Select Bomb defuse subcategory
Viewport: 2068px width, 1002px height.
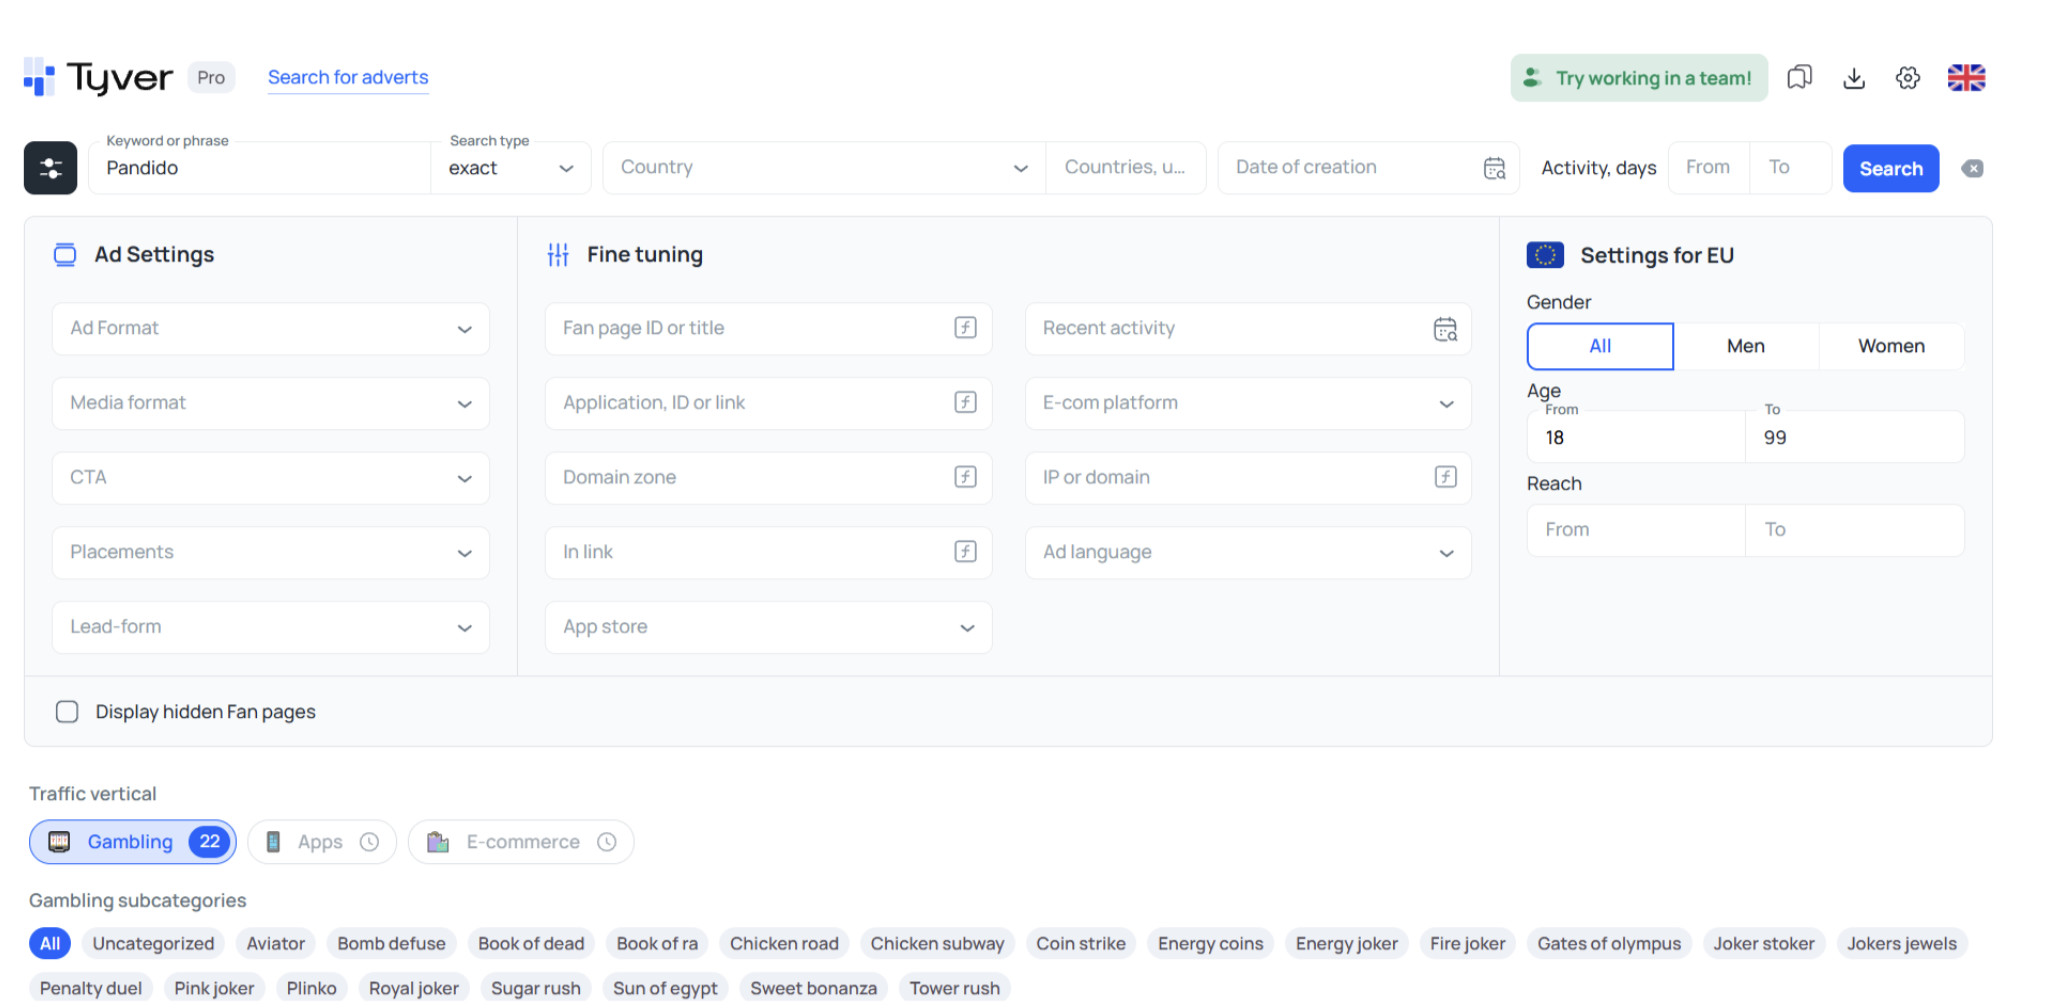point(391,944)
